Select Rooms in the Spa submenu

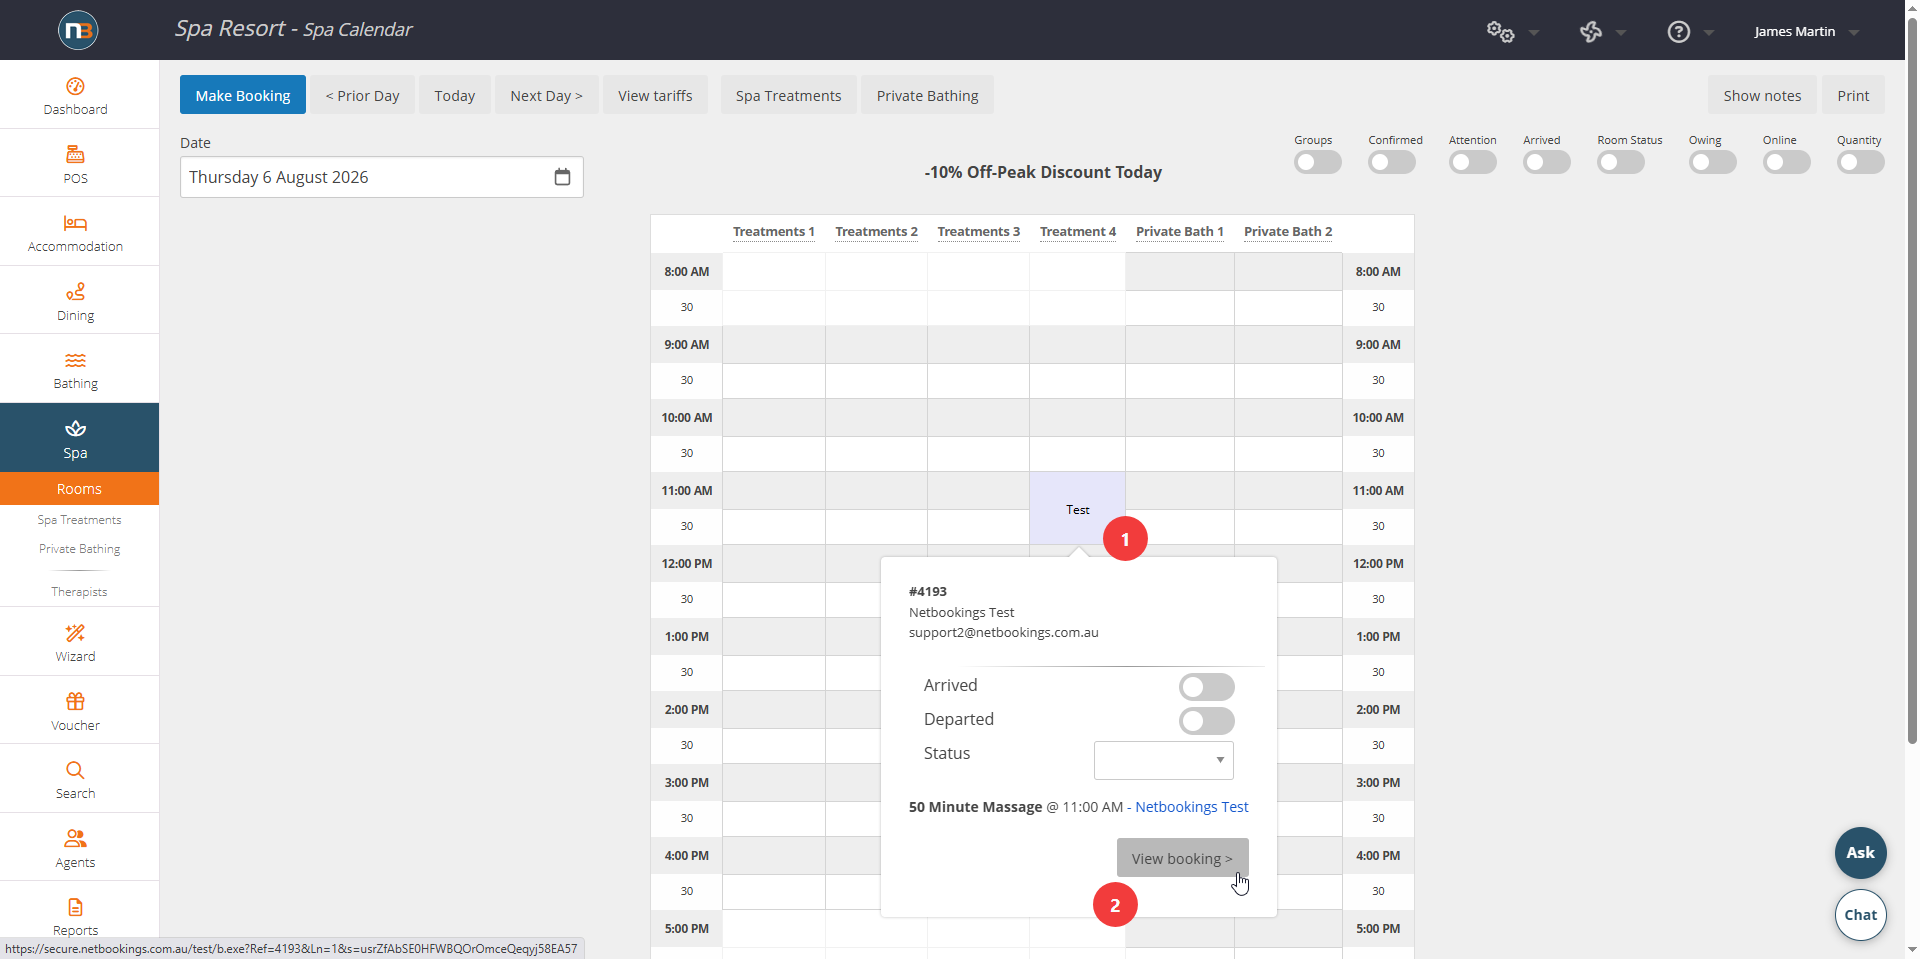79,489
